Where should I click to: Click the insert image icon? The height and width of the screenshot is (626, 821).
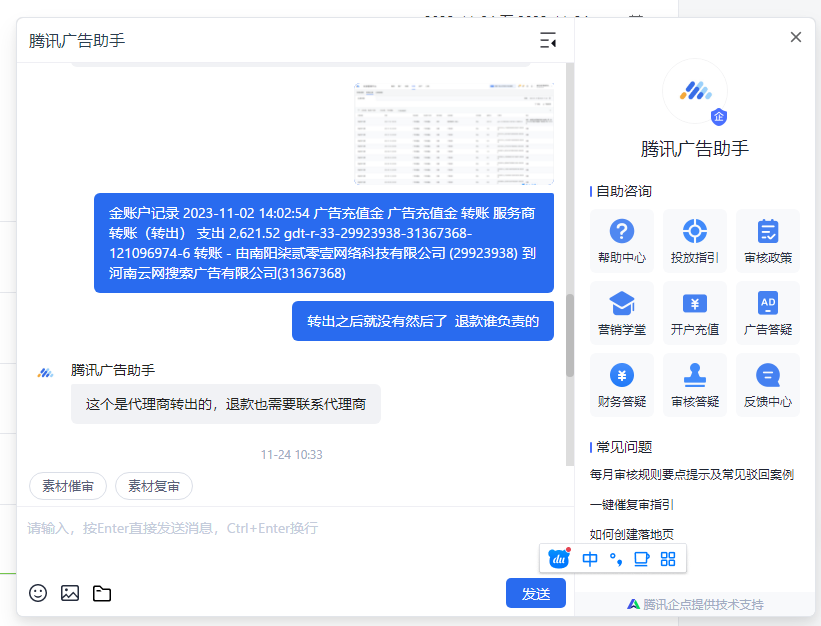click(70, 593)
